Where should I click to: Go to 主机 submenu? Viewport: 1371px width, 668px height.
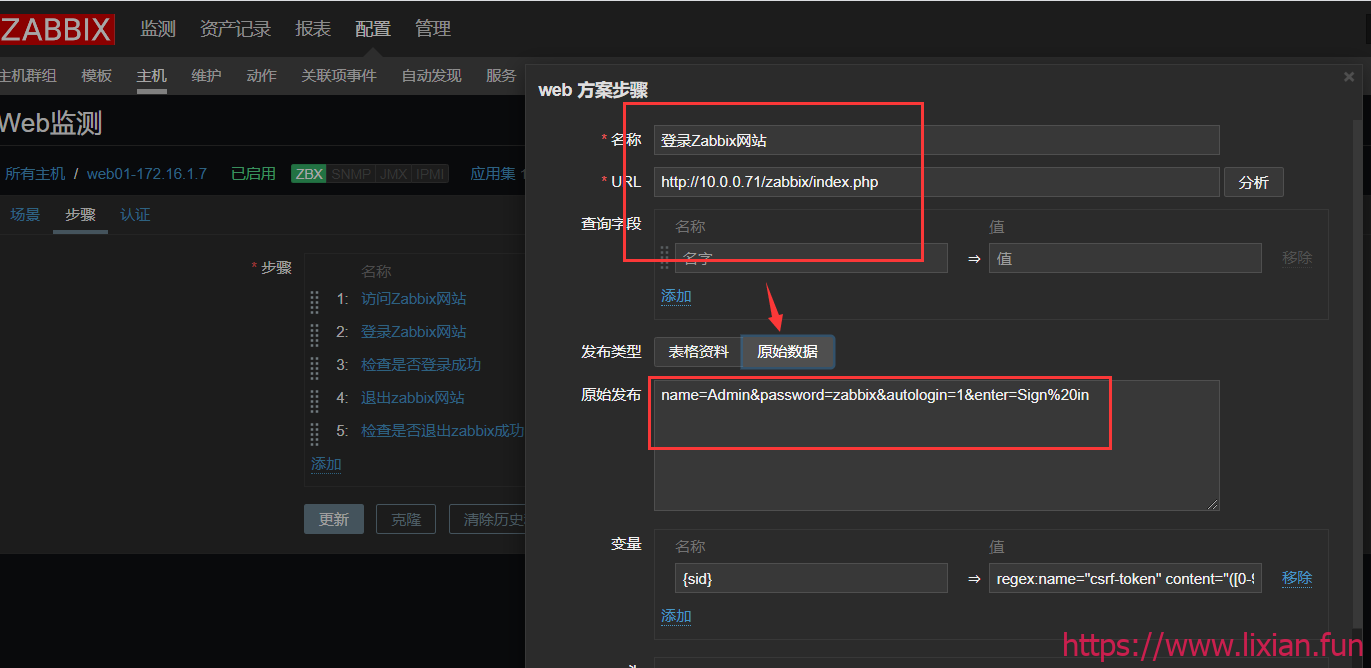point(152,76)
